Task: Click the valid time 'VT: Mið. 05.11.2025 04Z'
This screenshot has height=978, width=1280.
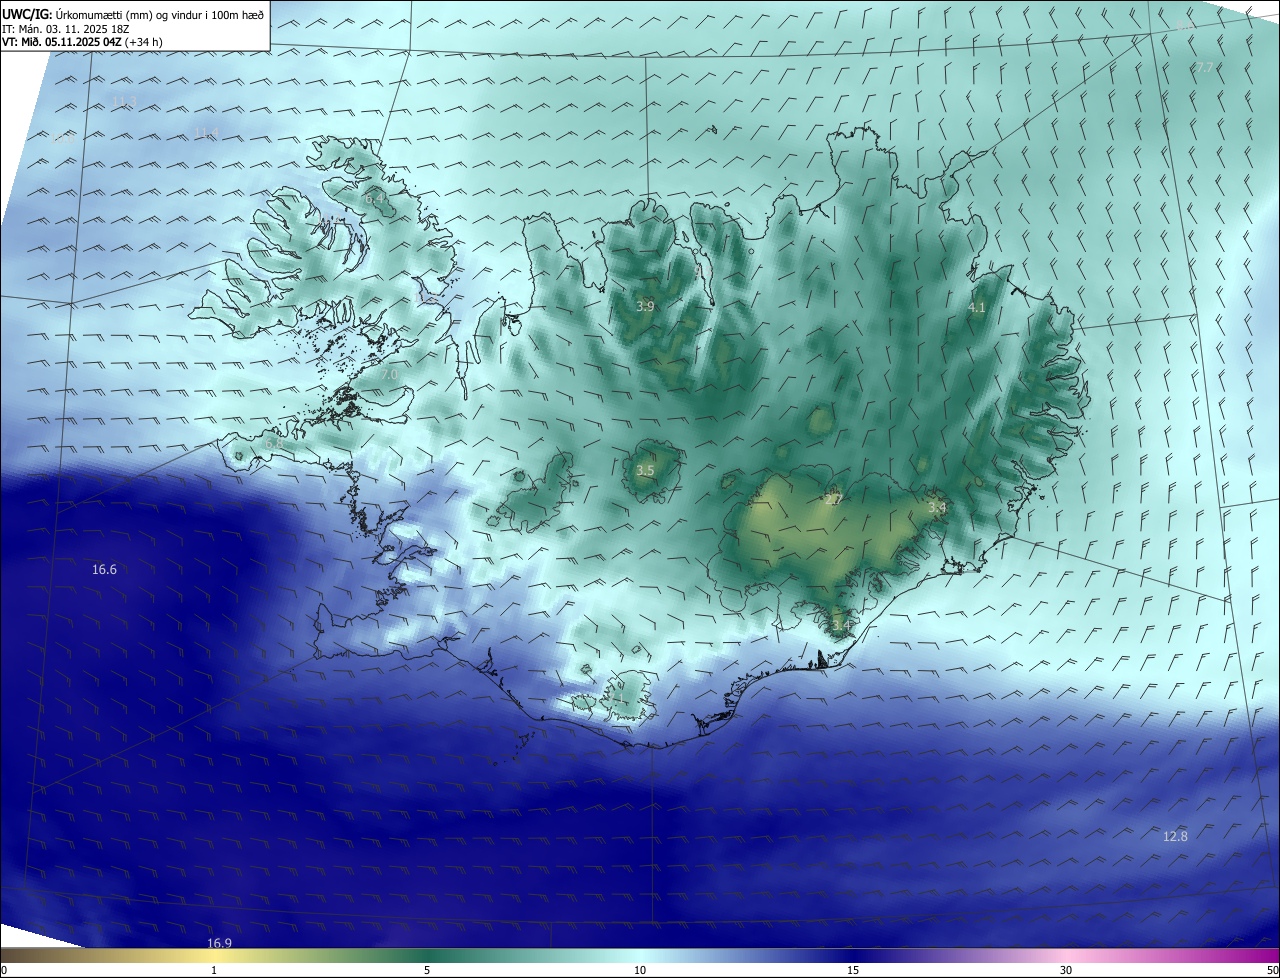Action: 62,42
